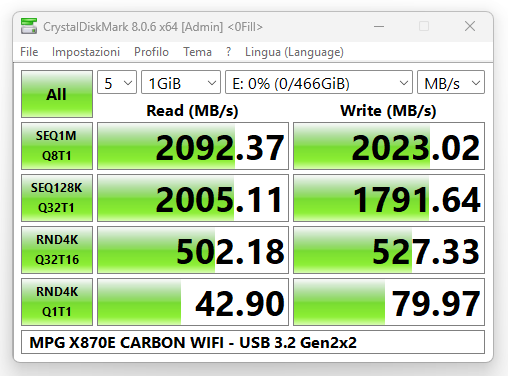Start all benchmarks with the All button
This screenshot has width=508, height=376.
(57, 94)
